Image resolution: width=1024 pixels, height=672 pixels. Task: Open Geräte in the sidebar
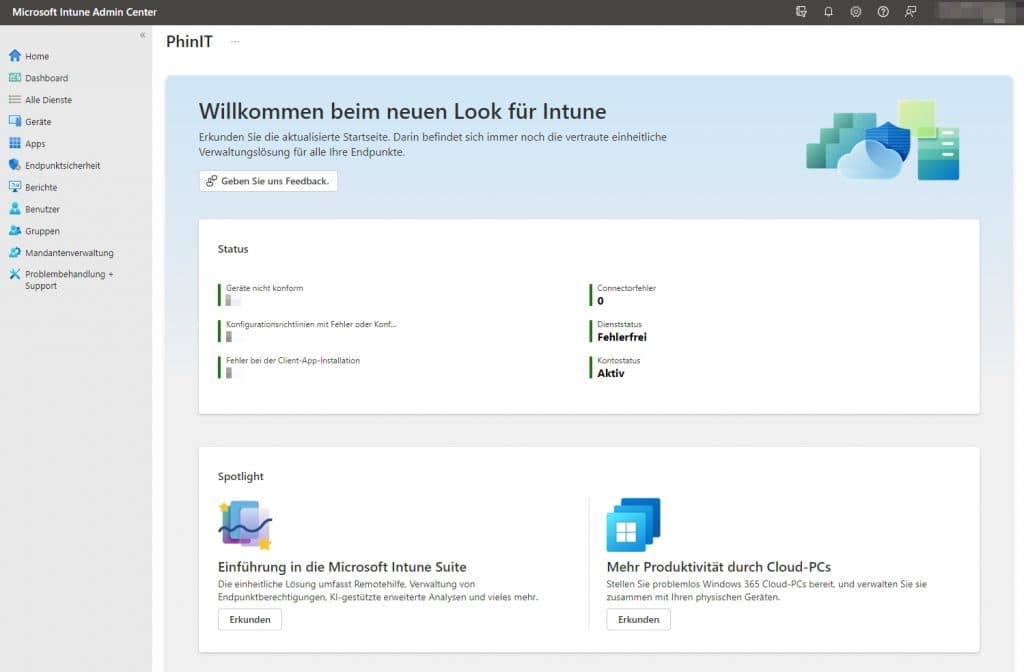[x=36, y=121]
